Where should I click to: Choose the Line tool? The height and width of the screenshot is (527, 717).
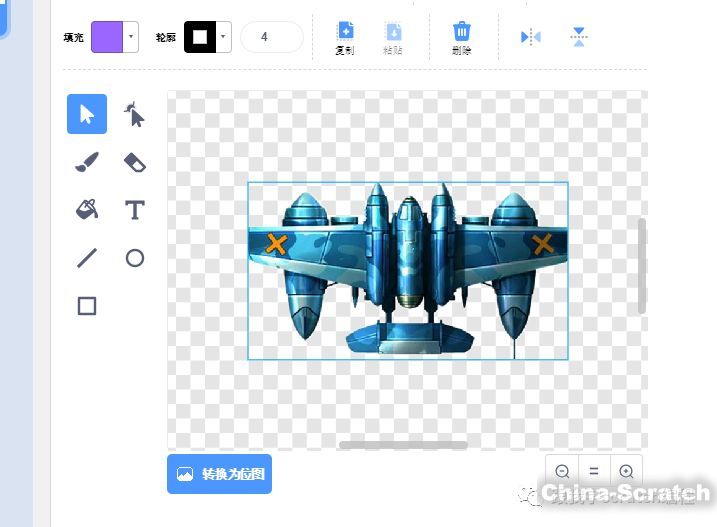click(87, 258)
